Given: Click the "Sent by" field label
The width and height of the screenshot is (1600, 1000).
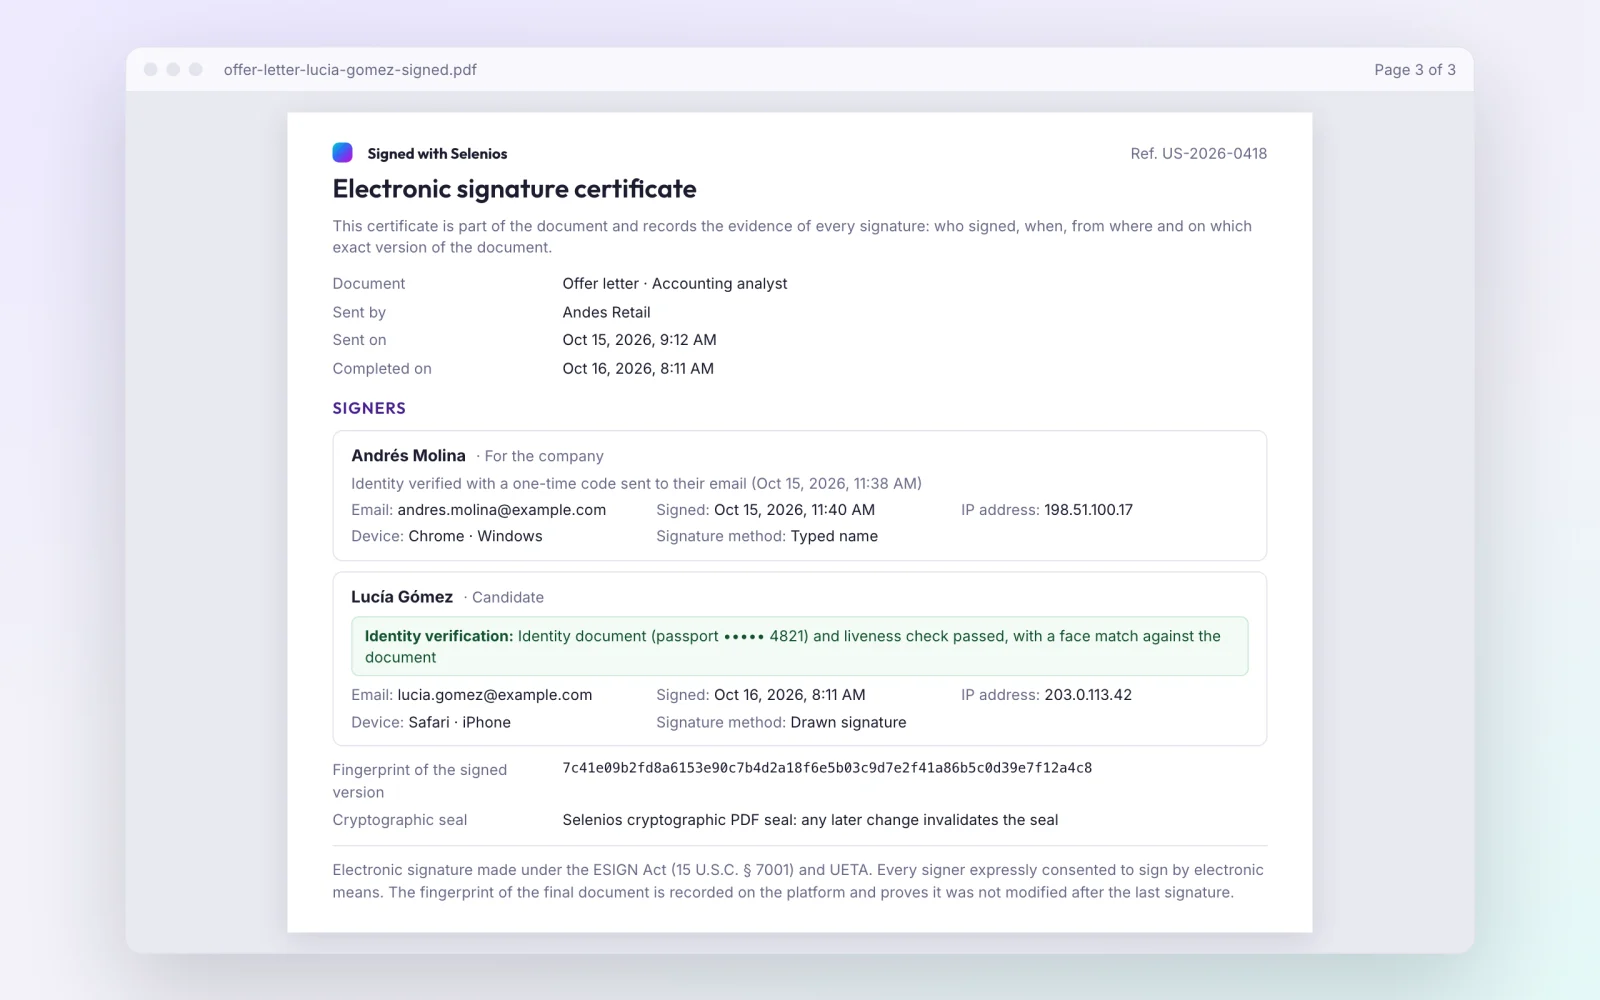Looking at the screenshot, I should click(359, 312).
